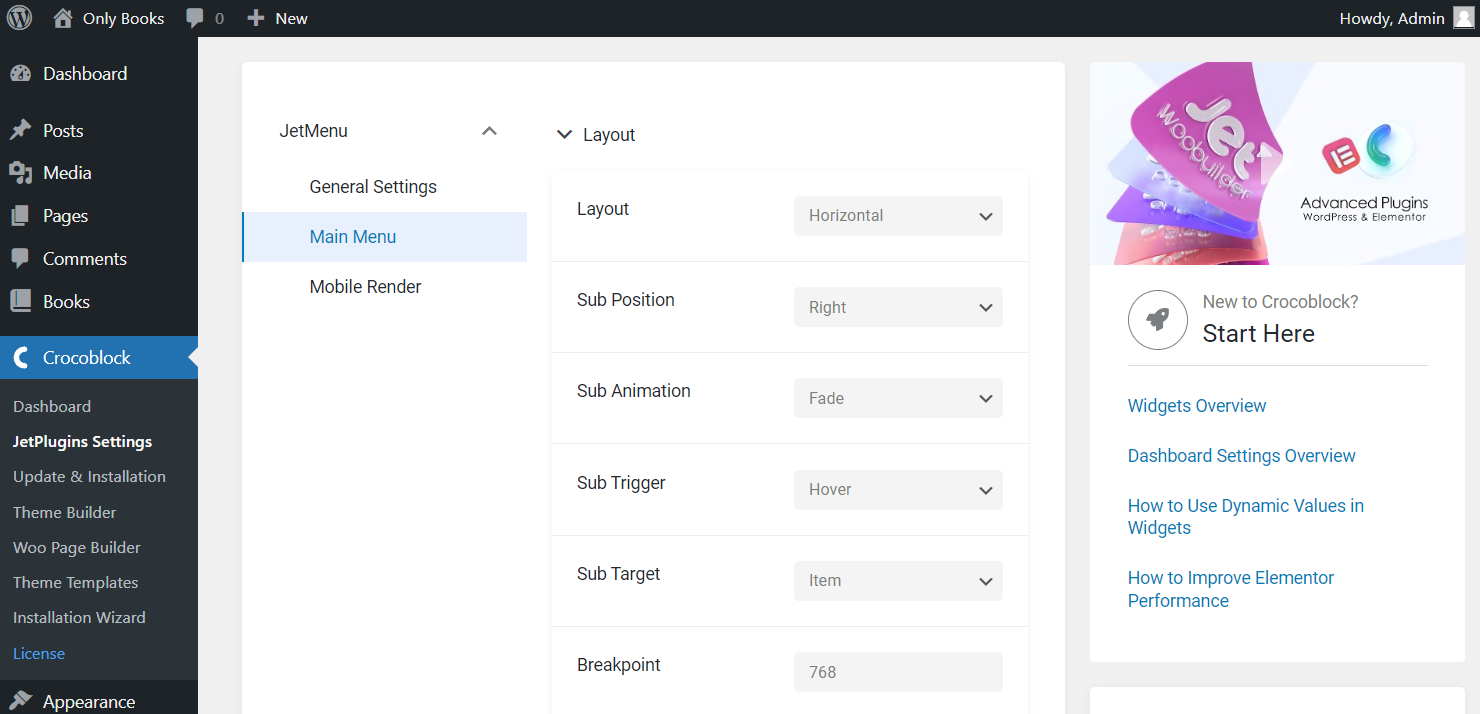Click the Breakpoint input field
Image resolution: width=1480 pixels, height=714 pixels.
898,672
